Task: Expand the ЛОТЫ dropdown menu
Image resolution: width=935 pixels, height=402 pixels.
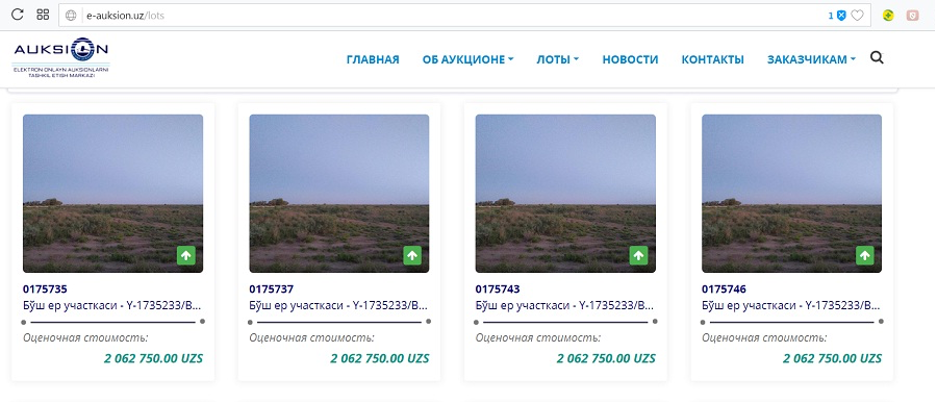Action: click(558, 60)
